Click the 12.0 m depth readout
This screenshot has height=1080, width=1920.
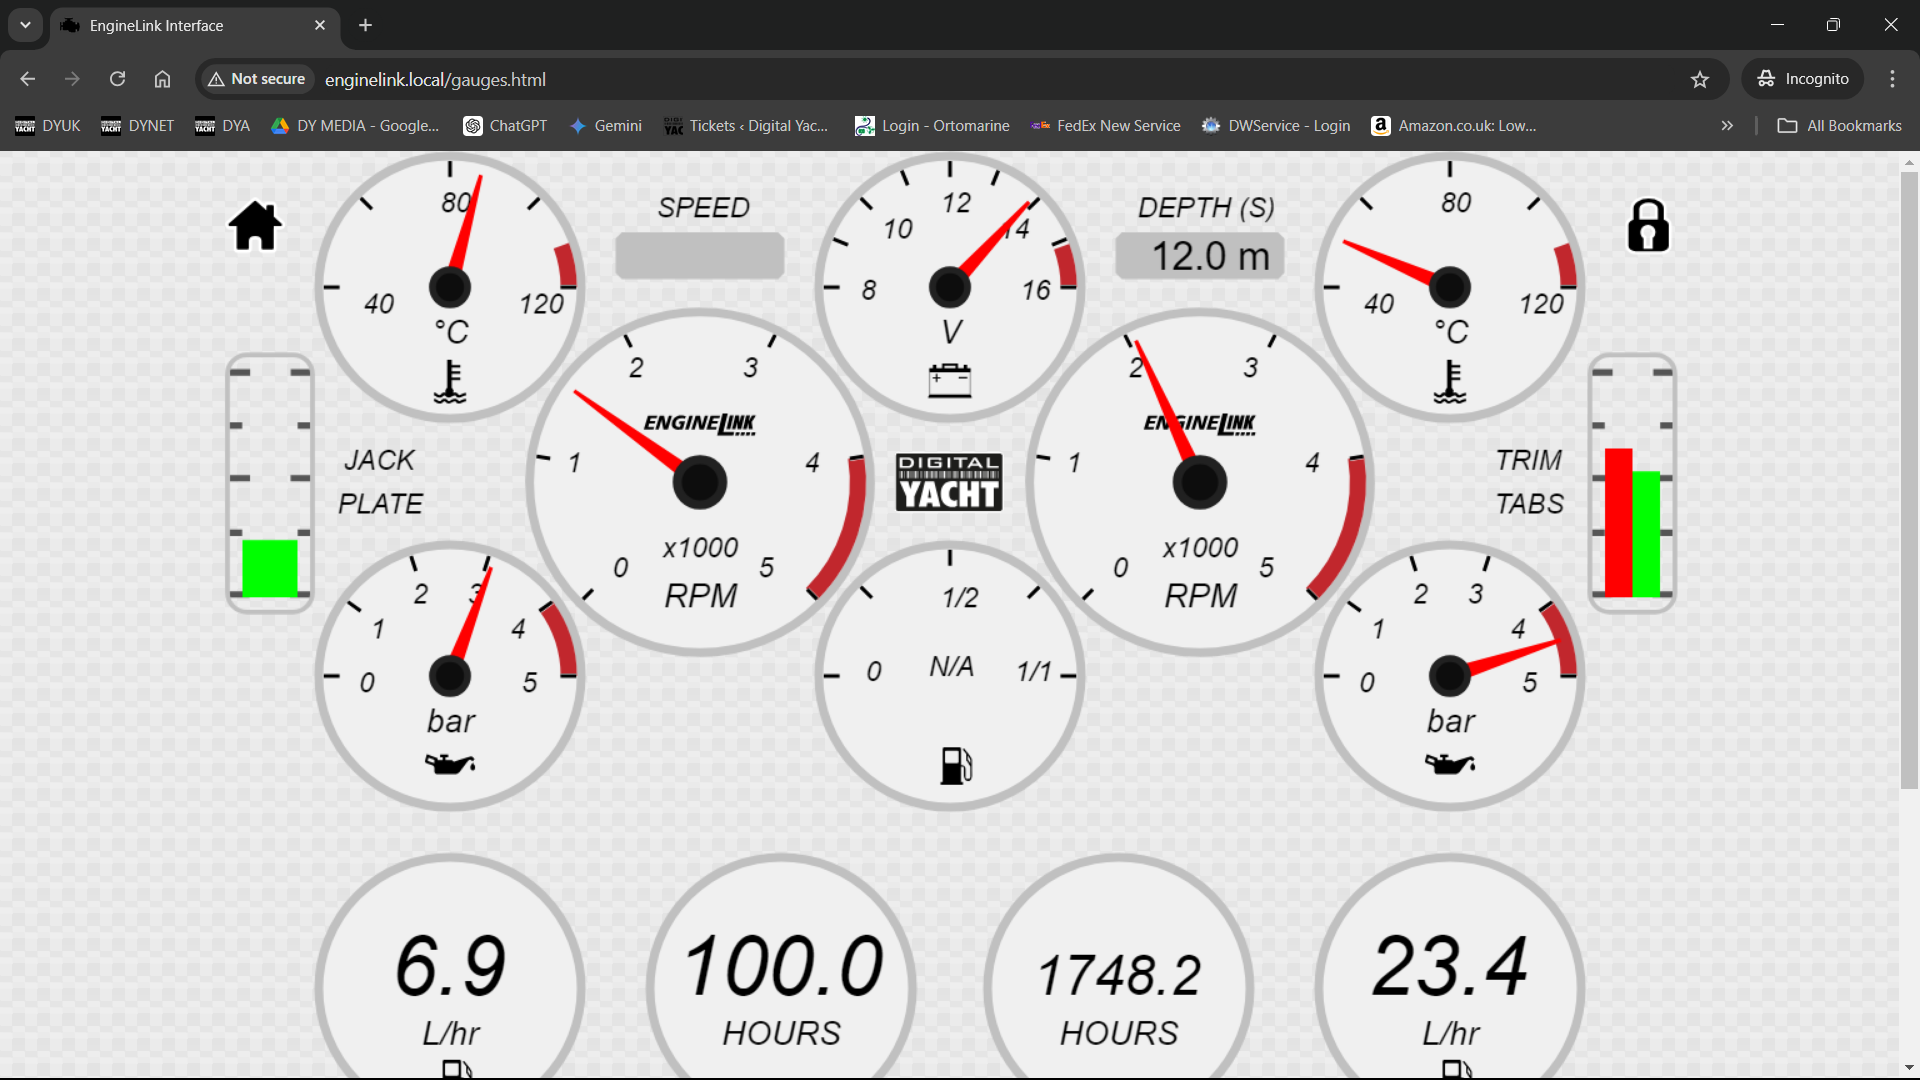(x=1199, y=256)
